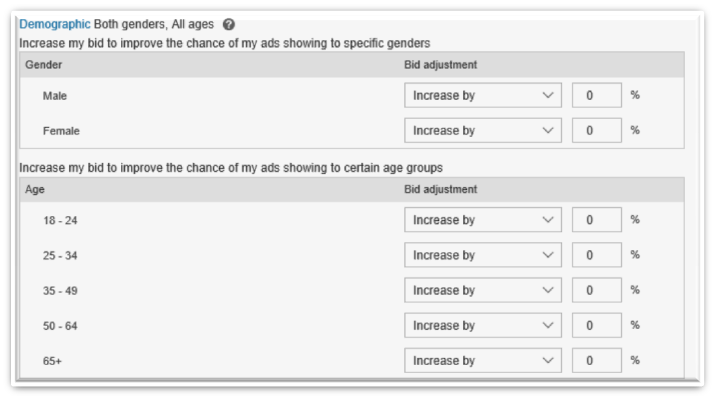Click the Female gender row label

(61, 131)
